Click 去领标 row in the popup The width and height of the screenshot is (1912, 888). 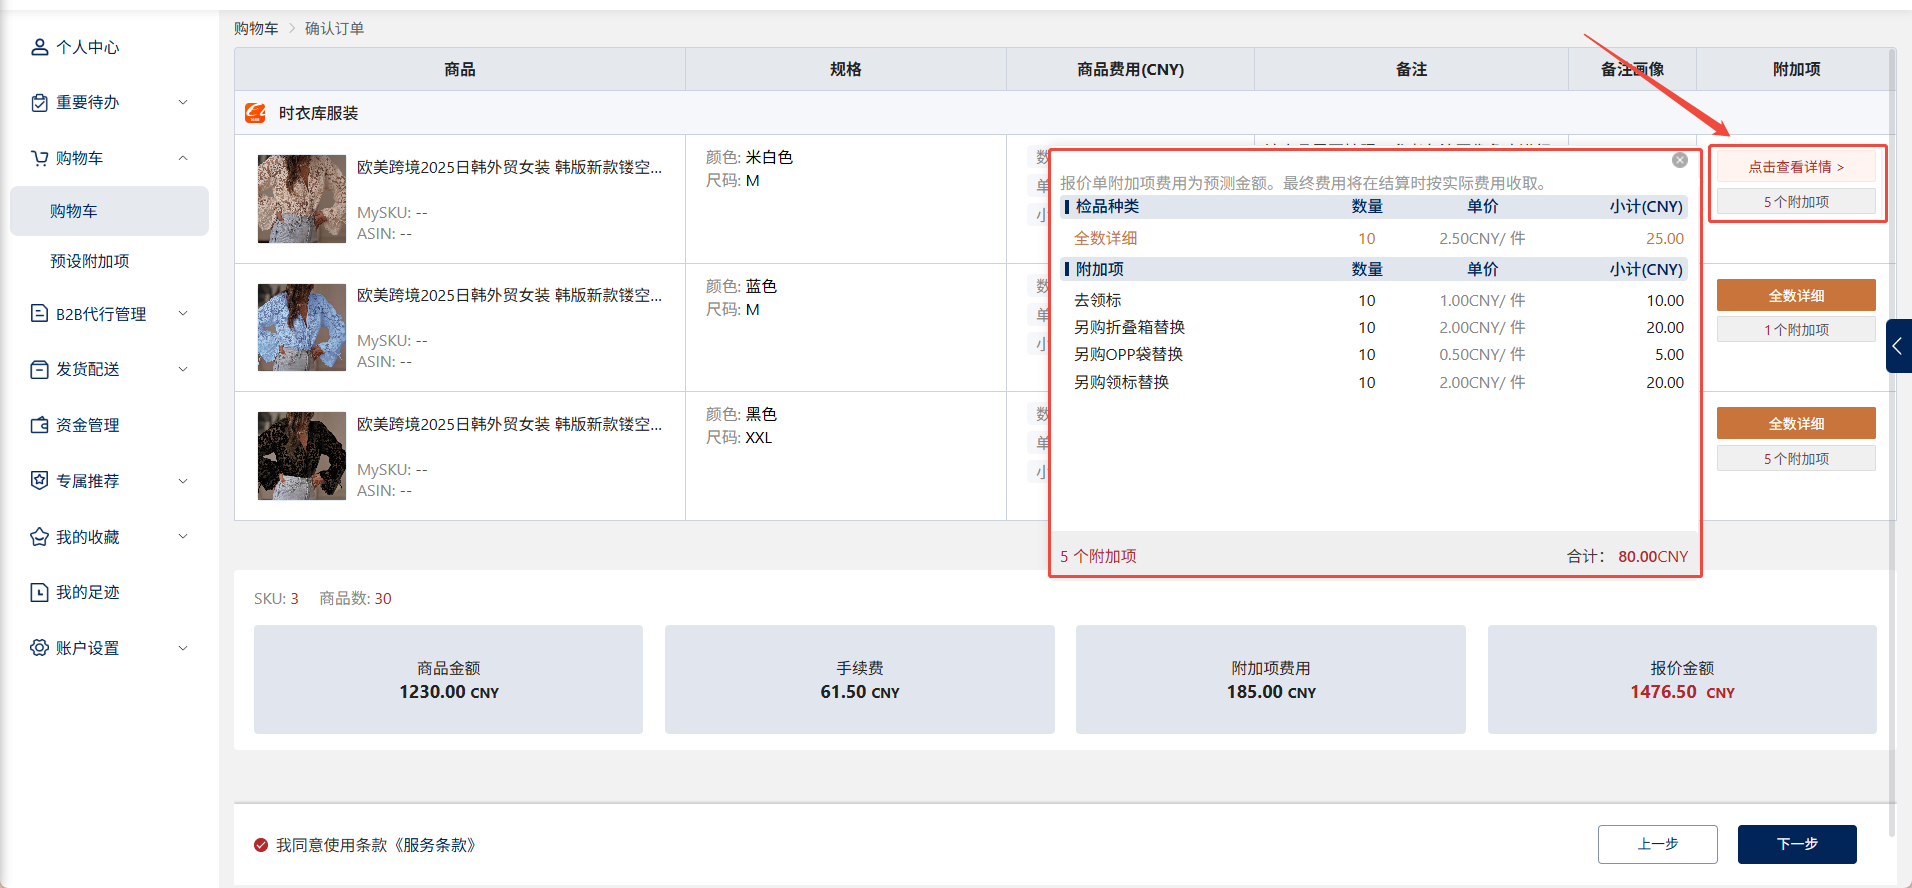pos(1376,300)
